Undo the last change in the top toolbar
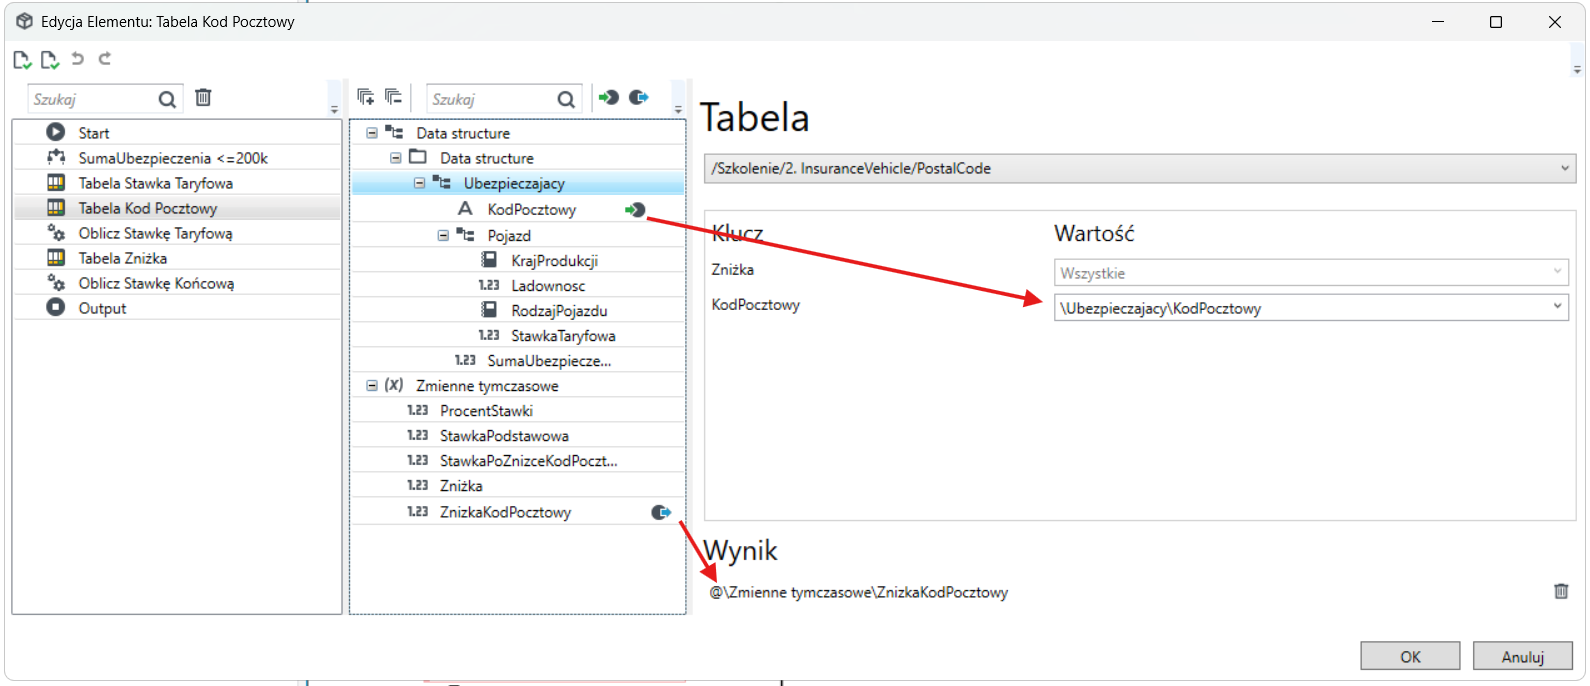1590x686 pixels. pyautogui.click(x=77, y=59)
